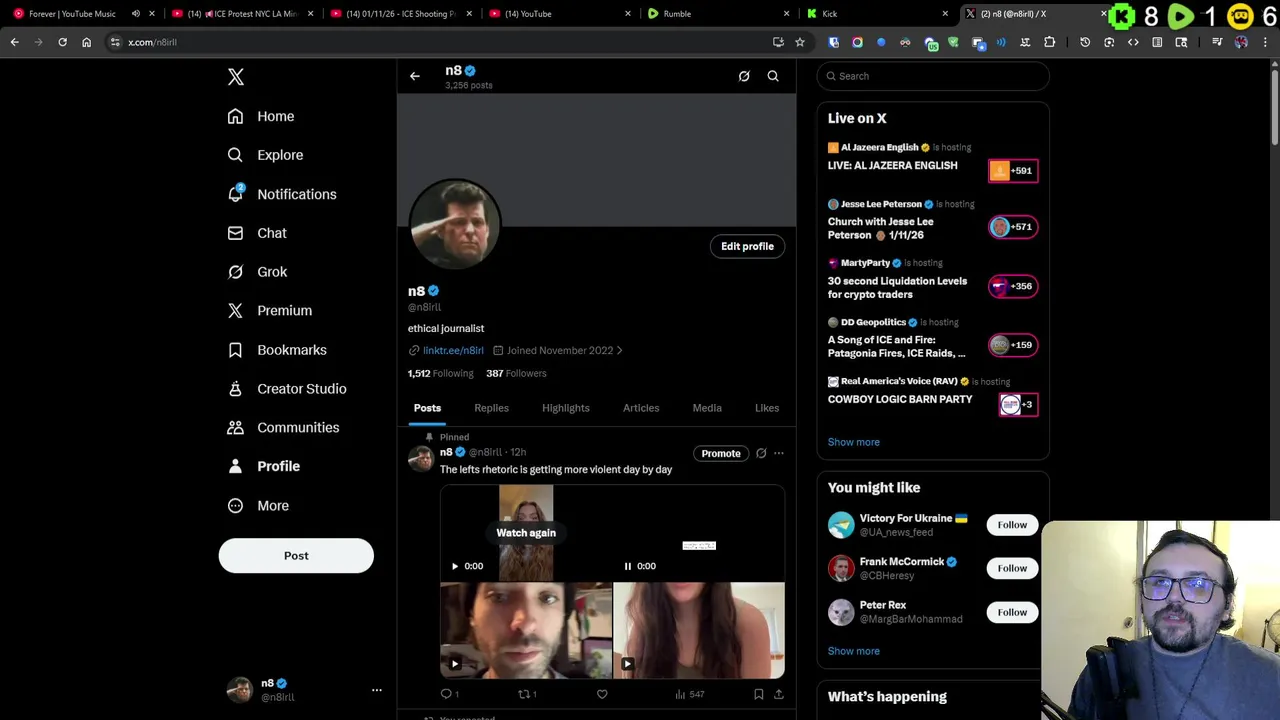The image size is (1280, 720).
Task: Share the pinned post
Action: (x=779, y=694)
